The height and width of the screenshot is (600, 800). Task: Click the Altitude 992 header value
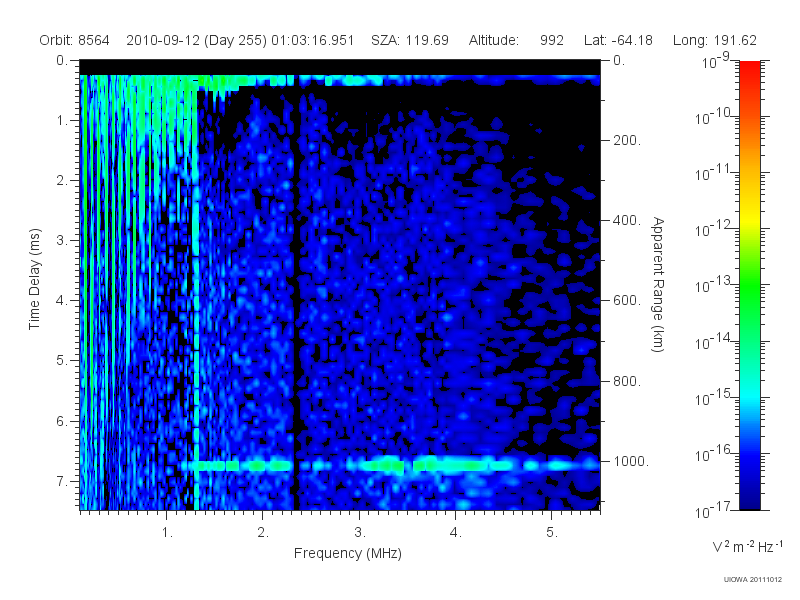tap(516, 40)
